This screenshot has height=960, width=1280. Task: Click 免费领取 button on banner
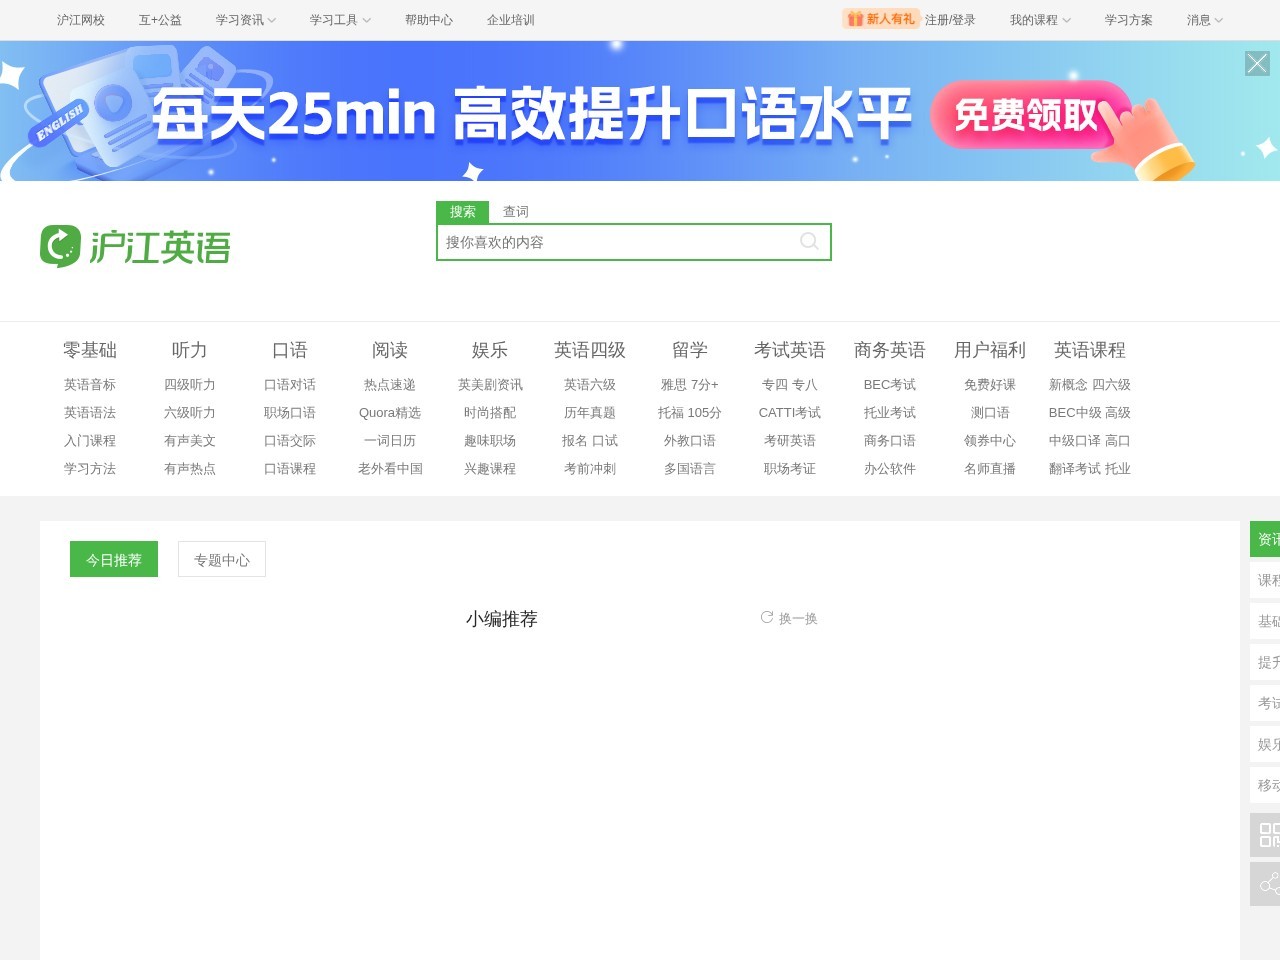(x=1029, y=115)
